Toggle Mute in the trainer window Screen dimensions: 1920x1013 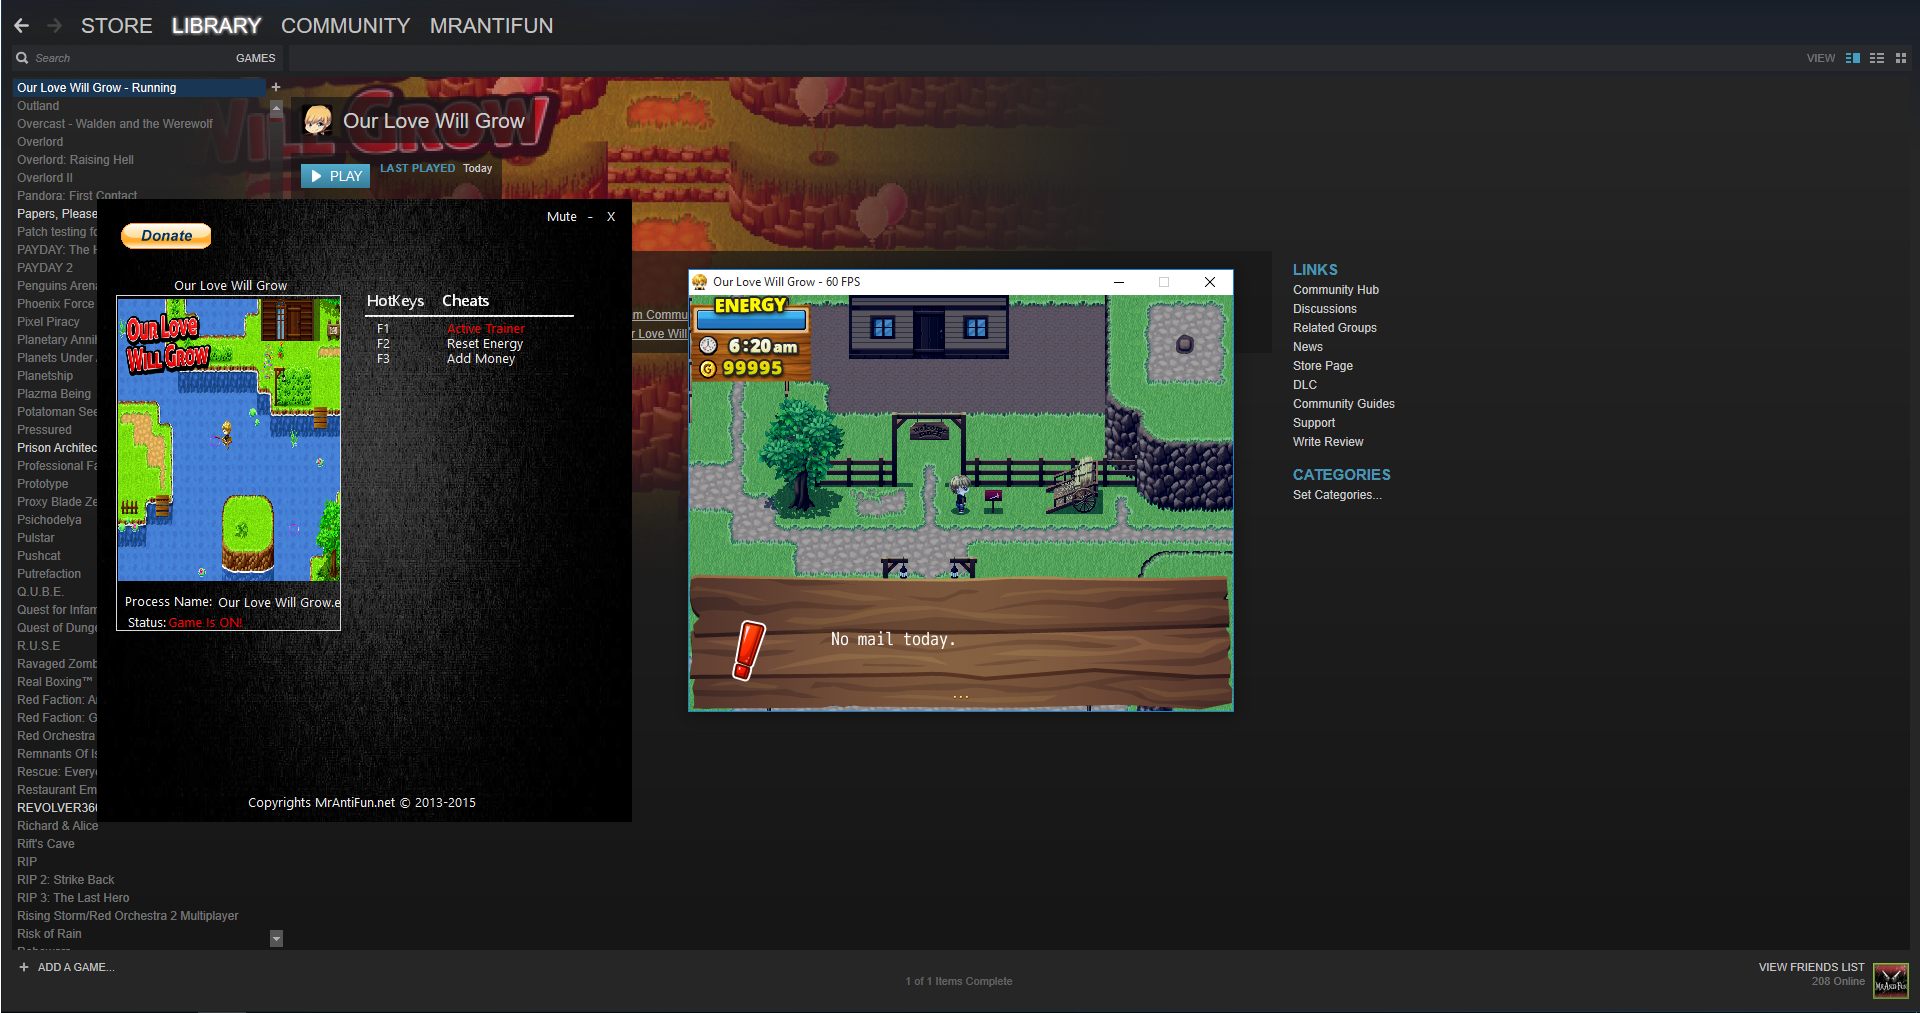pyautogui.click(x=561, y=217)
